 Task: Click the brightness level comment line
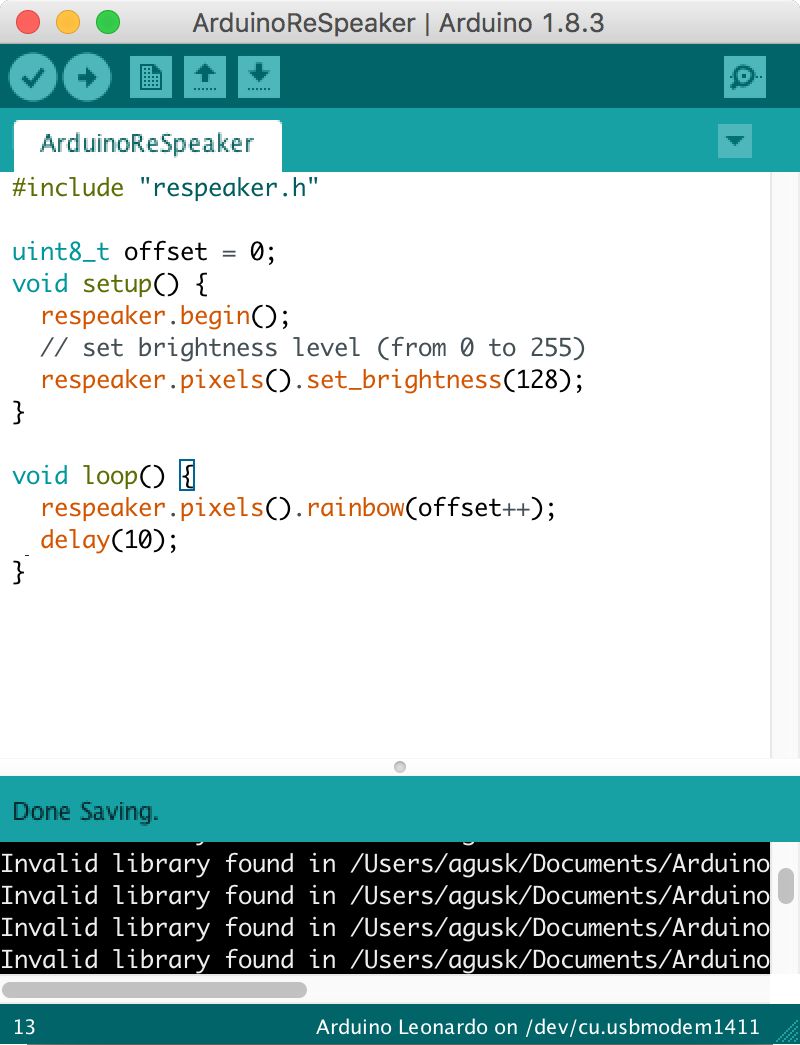pos(313,348)
